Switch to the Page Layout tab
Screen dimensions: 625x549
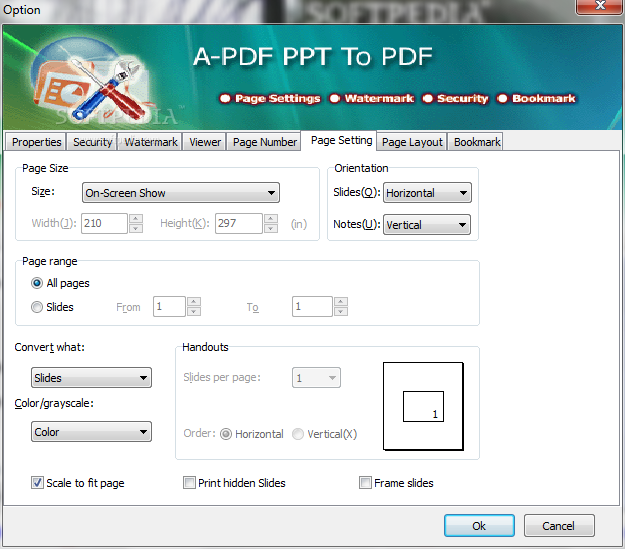412,142
